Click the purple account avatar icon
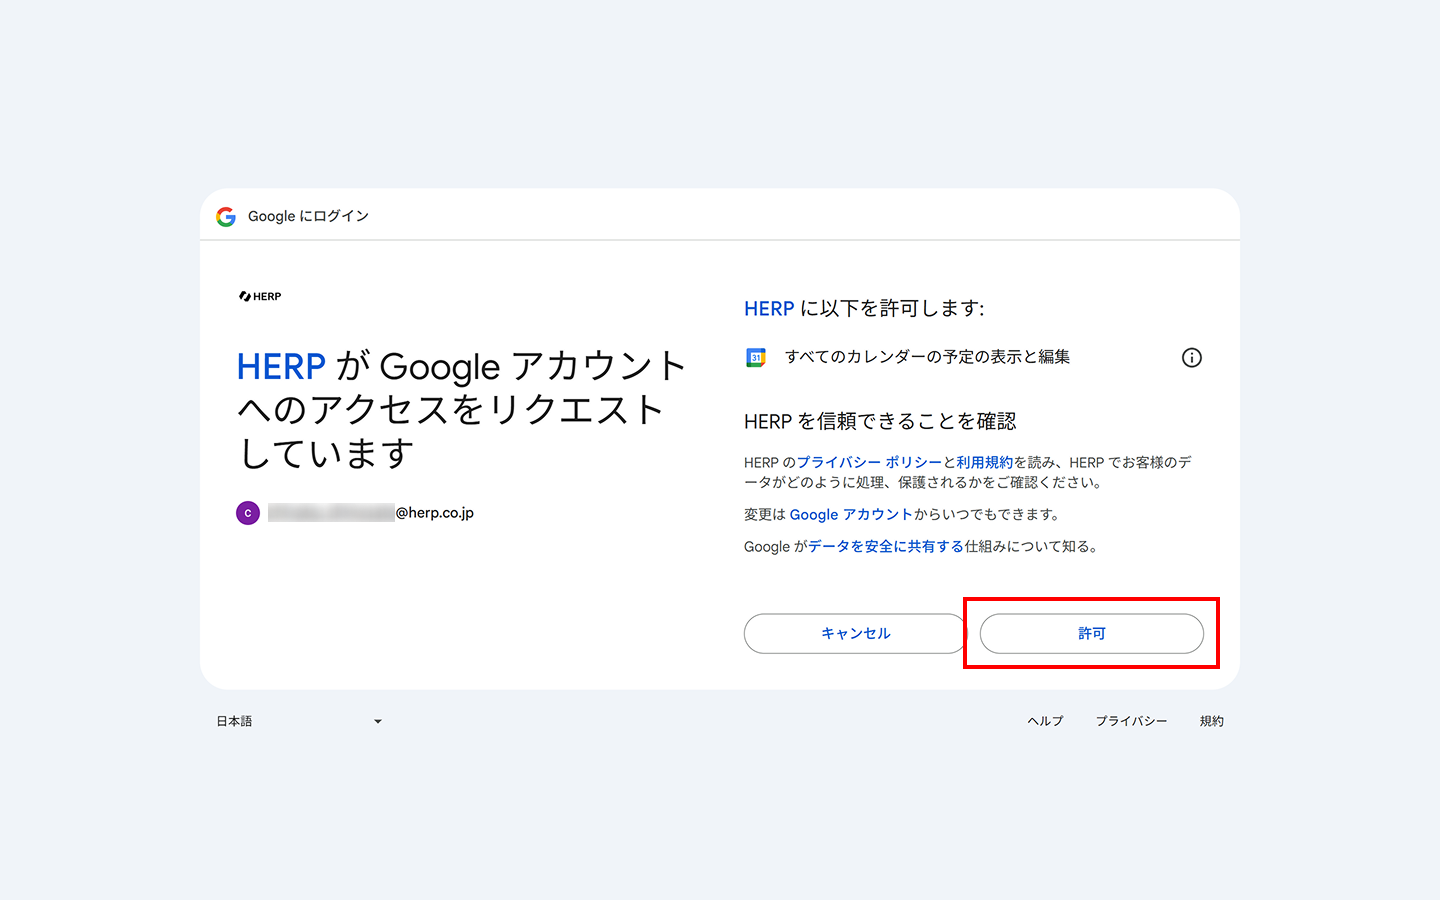This screenshot has height=900, width=1440. point(248,513)
